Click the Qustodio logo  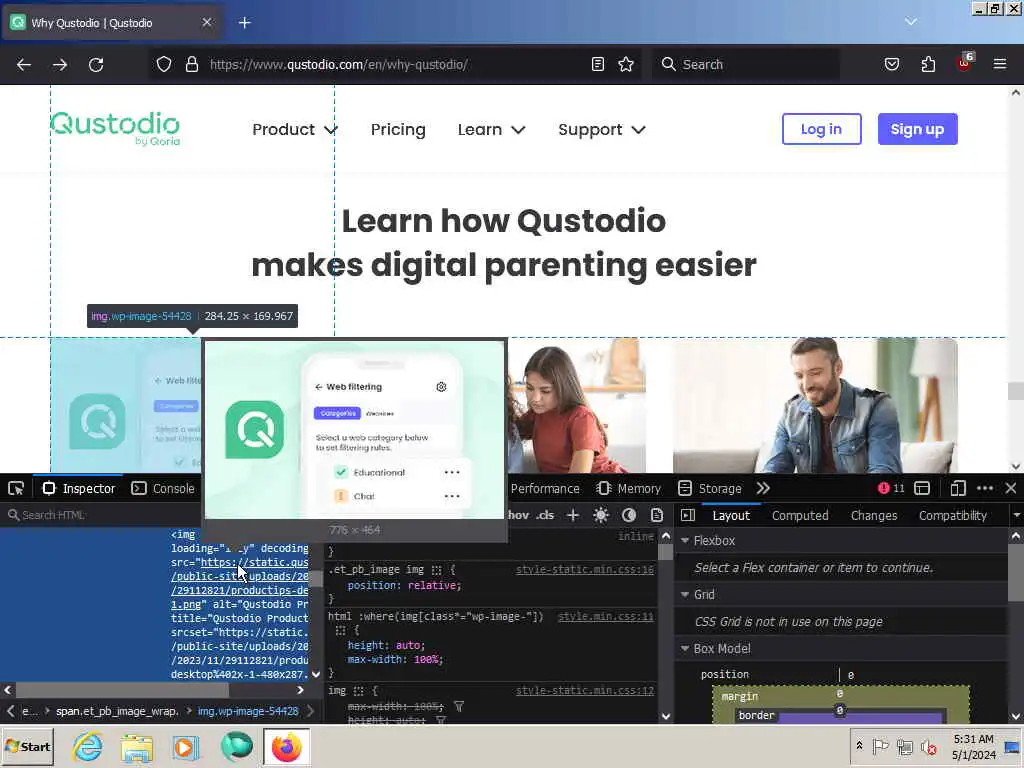pyautogui.click(x=115, y=128)
